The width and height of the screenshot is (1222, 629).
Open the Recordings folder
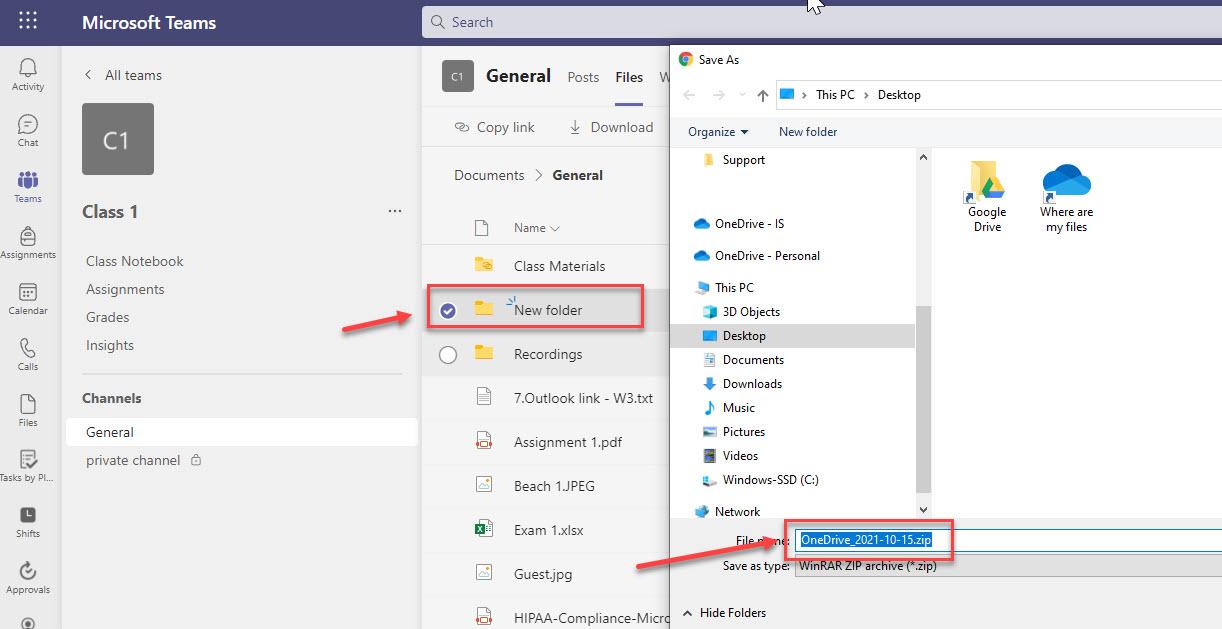click(548, 354)
